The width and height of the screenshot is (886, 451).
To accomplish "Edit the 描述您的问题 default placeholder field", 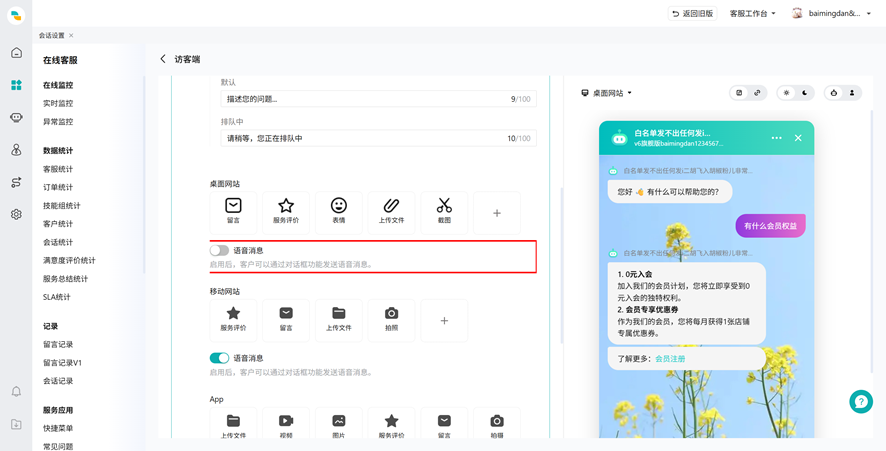I will tap(379, 99).
